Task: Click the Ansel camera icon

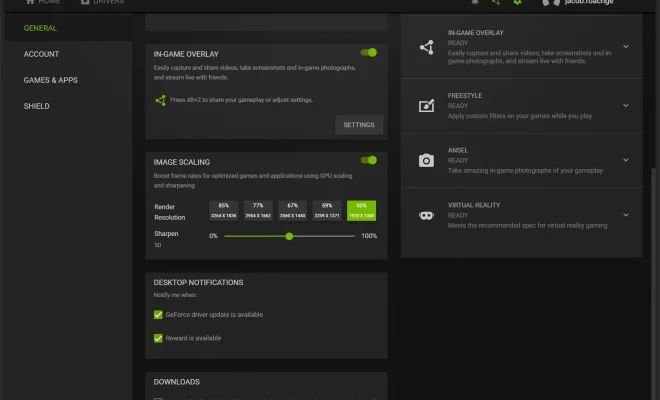Action: coord(426,160)
